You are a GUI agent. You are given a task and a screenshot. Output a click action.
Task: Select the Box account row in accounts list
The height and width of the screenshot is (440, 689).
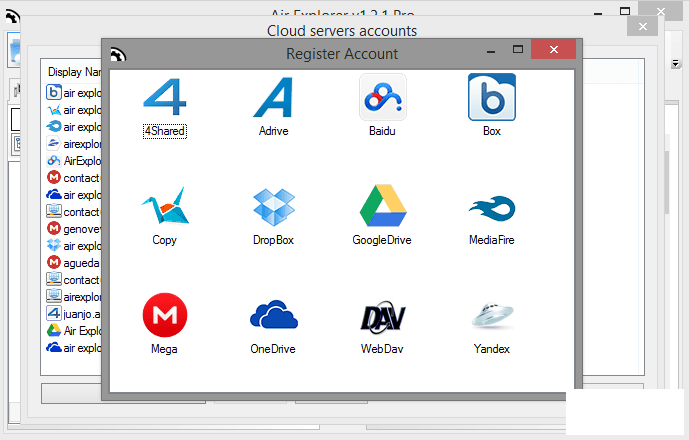[73, 93]
